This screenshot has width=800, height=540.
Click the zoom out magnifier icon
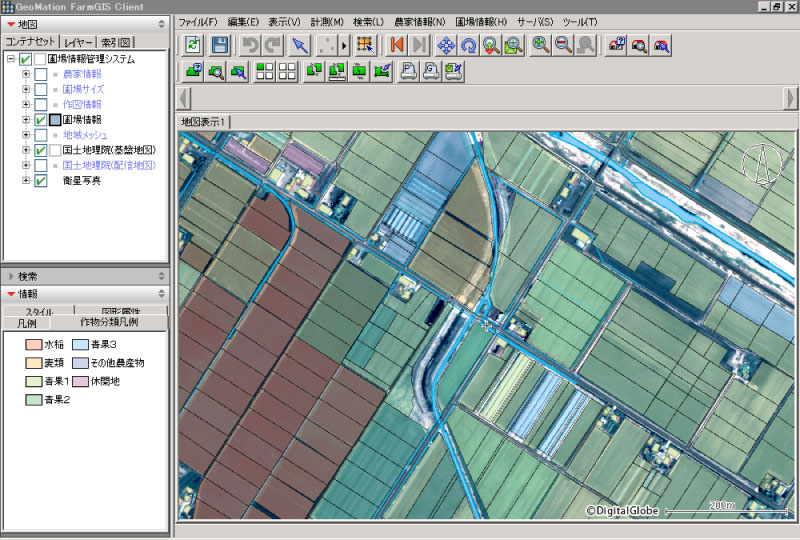563,45
